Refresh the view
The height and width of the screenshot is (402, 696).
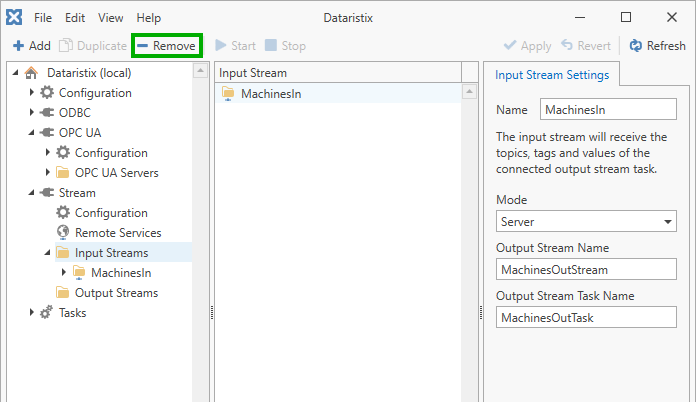657,46
